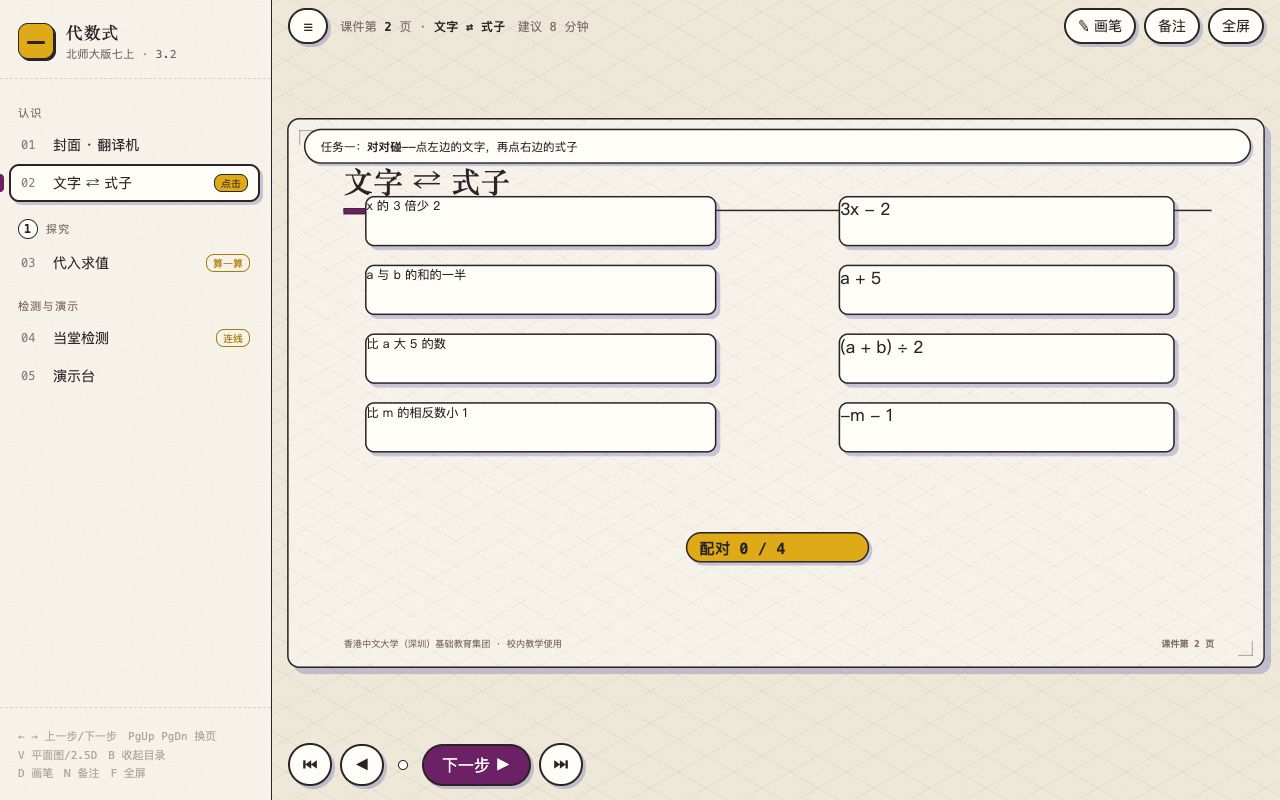Click the 代数式 title in the sidebar
The width and height of the screenshot is (1280, 800).
point(92,33)
